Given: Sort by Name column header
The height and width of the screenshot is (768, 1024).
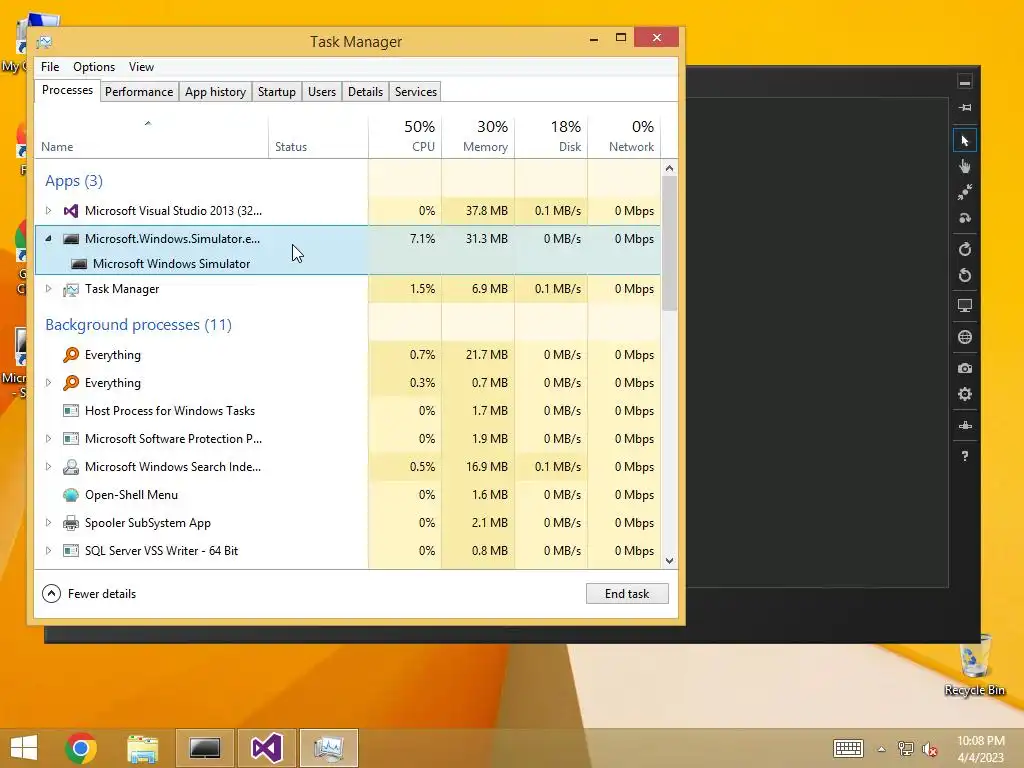Looking at the screenshot, I should click(x=152, y=136).
